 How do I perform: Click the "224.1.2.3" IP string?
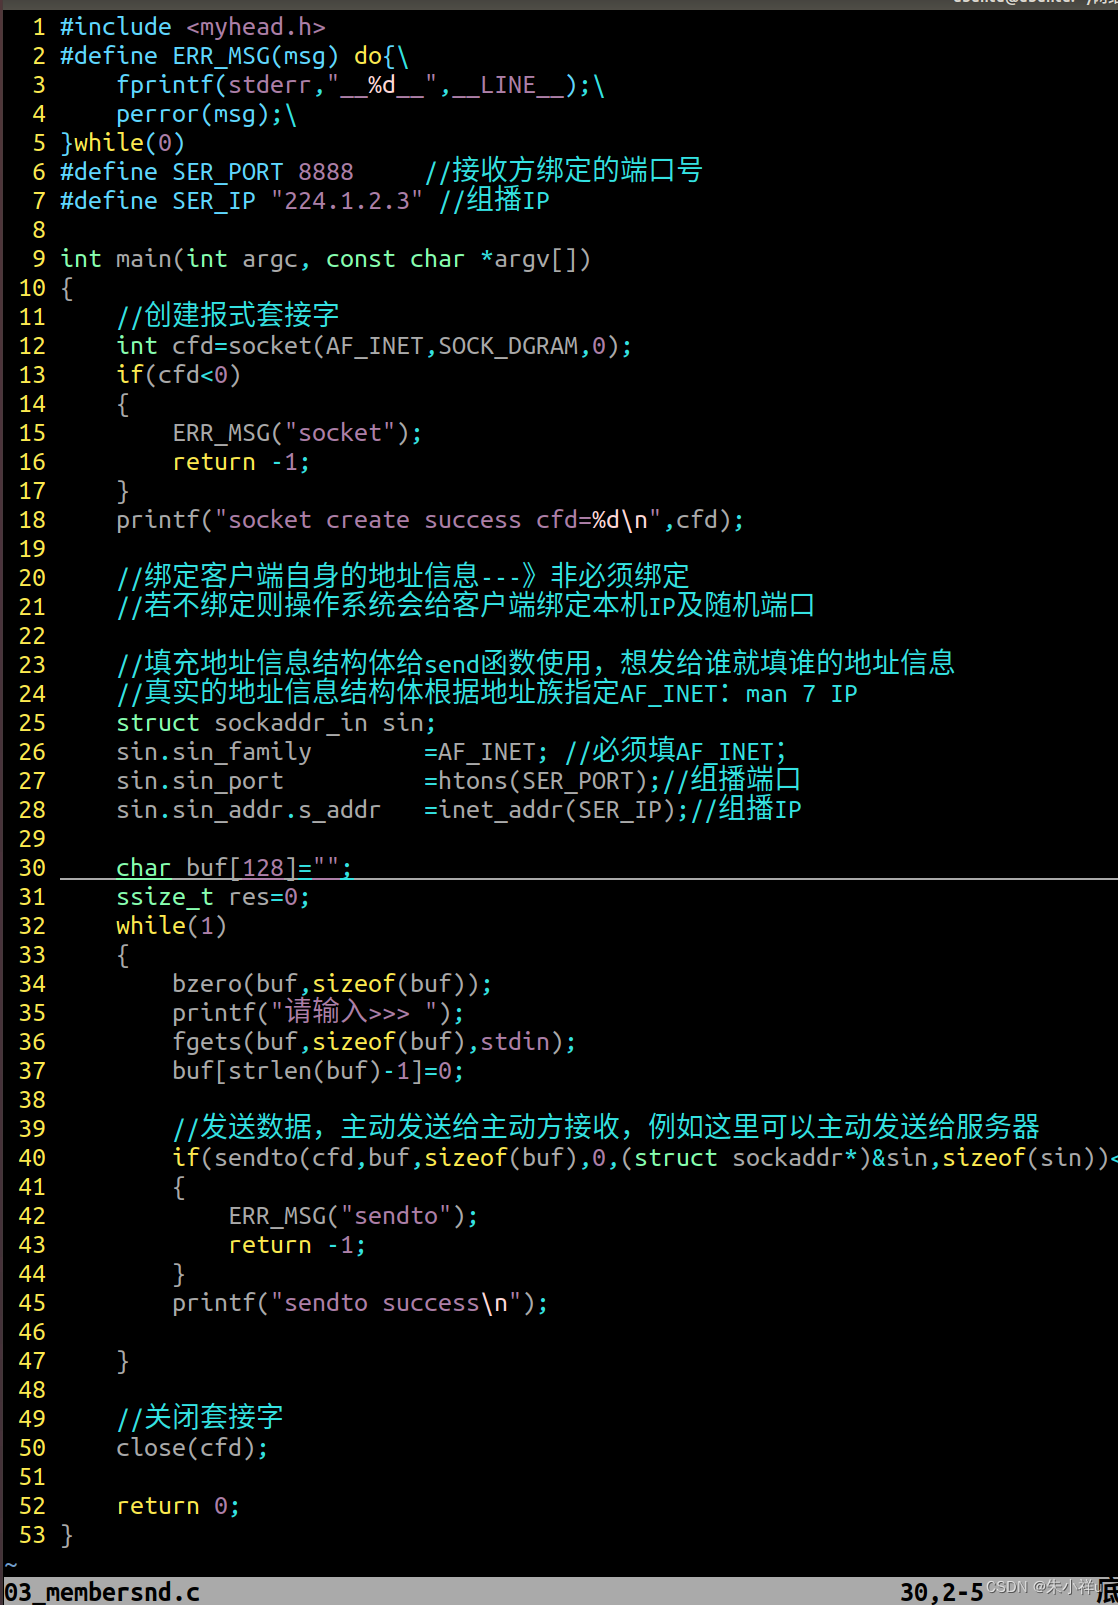pyautogui.click(x=347, y=201)
